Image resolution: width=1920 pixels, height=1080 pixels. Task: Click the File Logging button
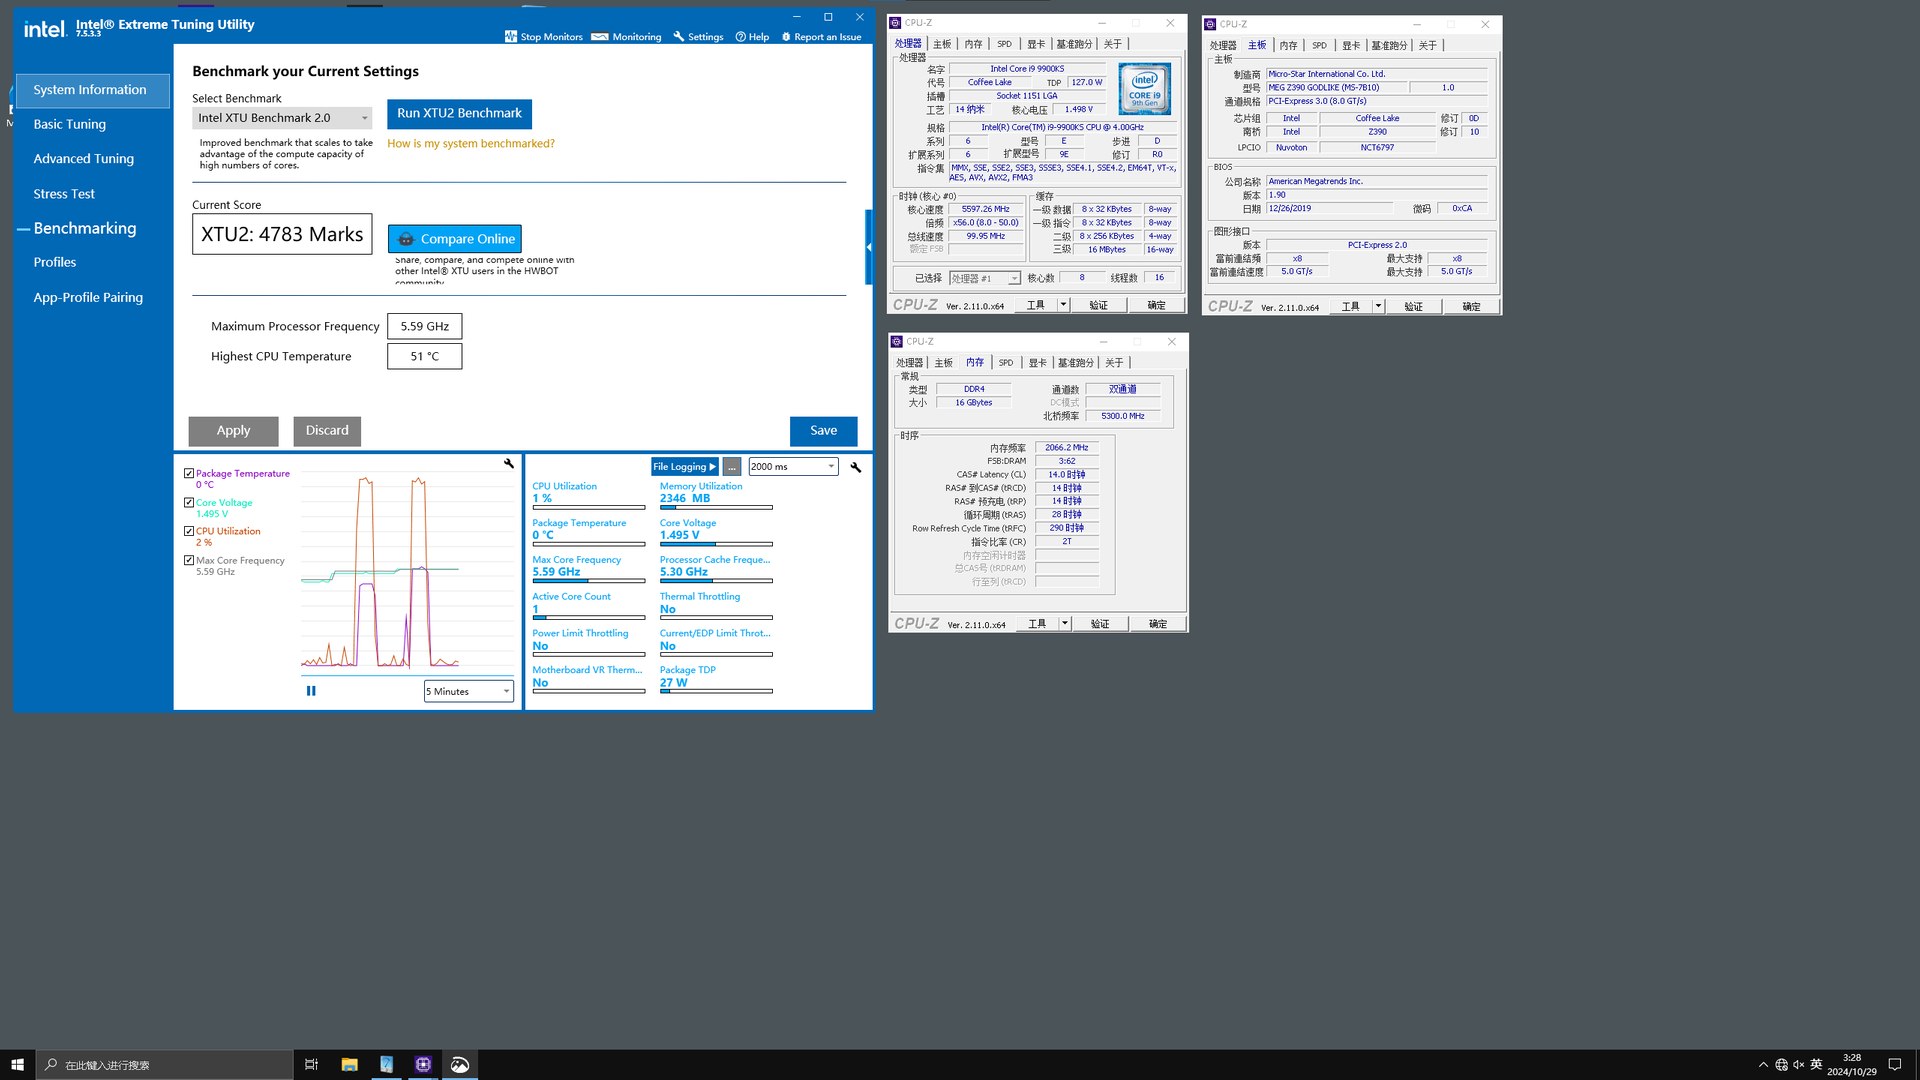pyautogui.click(x=685, y=467)
